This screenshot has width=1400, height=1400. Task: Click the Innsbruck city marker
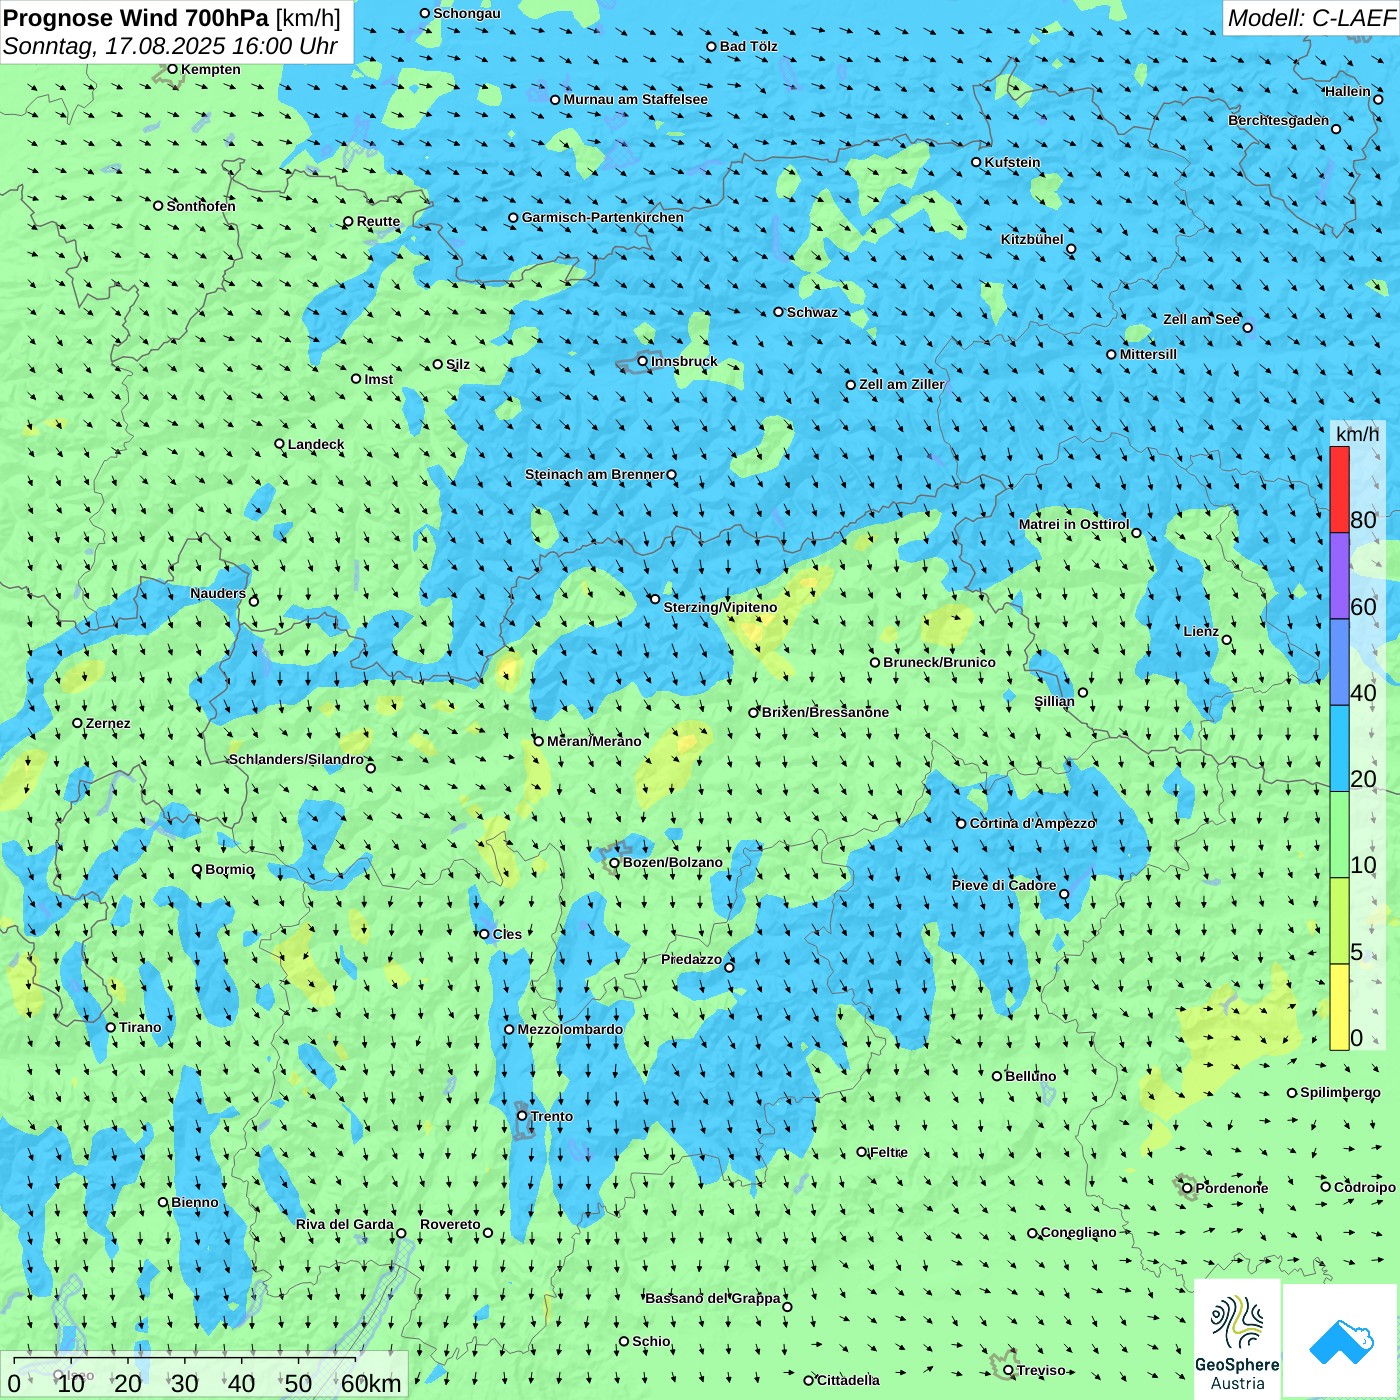pyautogui.click(x=643, y=361)
